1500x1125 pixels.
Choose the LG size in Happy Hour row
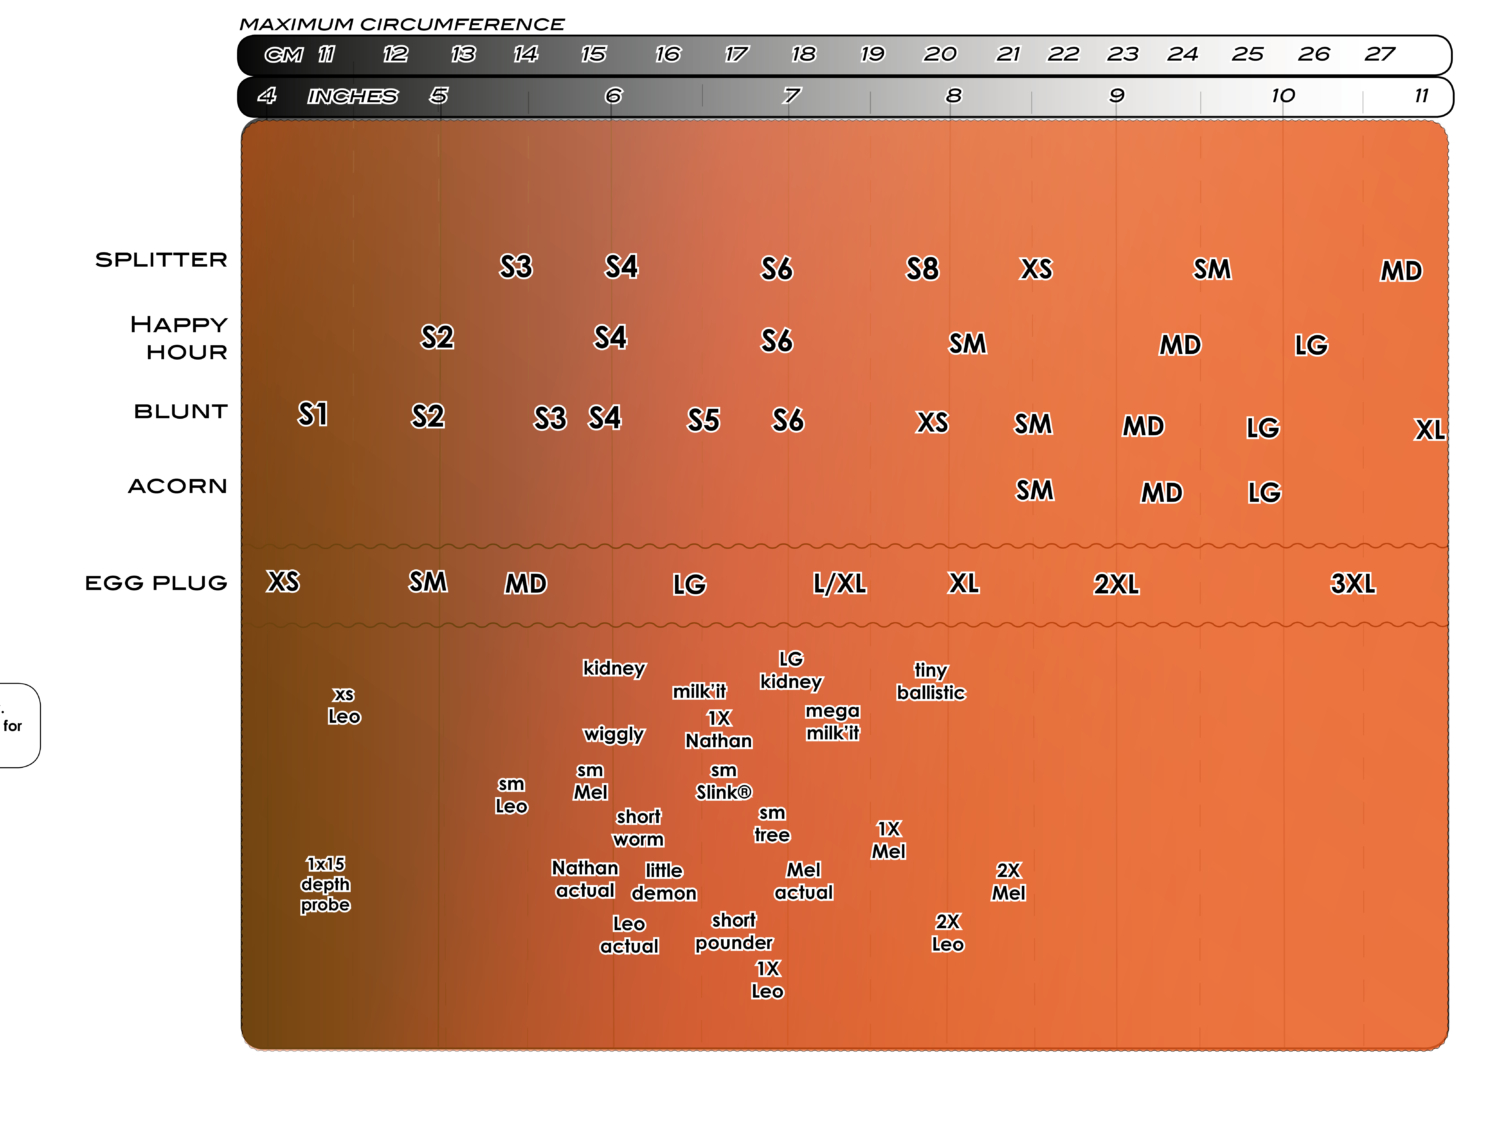click(1311, 346)
